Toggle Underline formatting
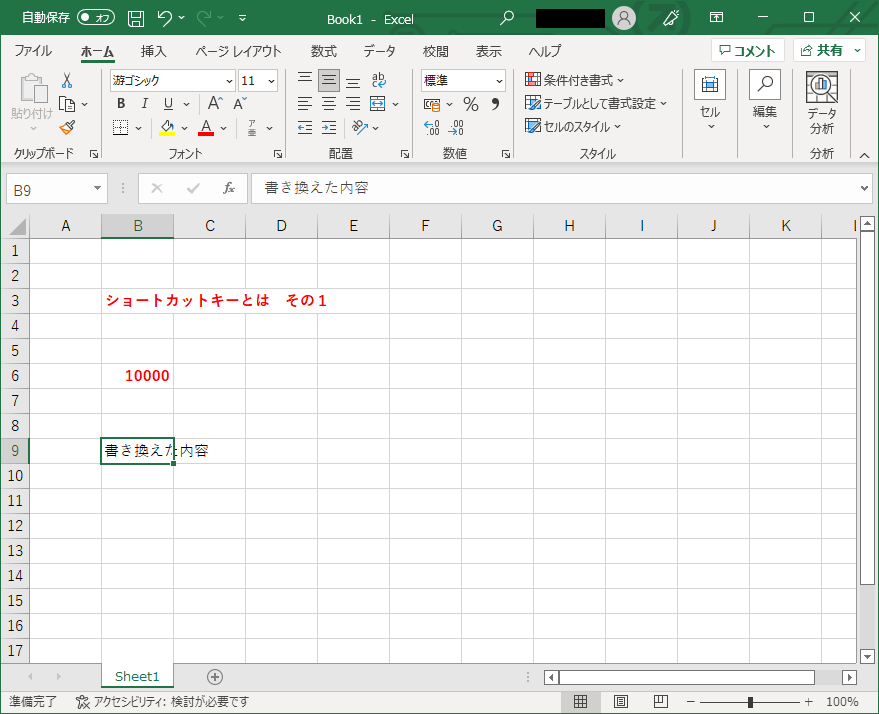 (168, 104)
